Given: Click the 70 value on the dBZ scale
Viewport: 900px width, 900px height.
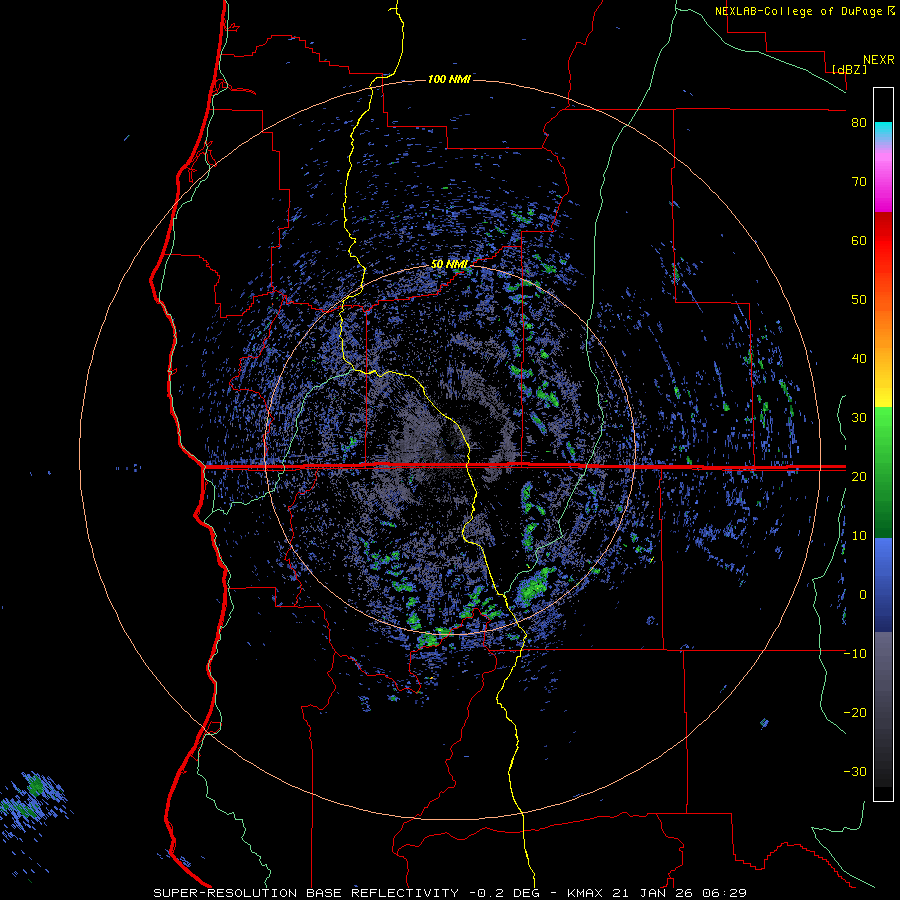Looking at the screenshot, I should coord(859,182).
